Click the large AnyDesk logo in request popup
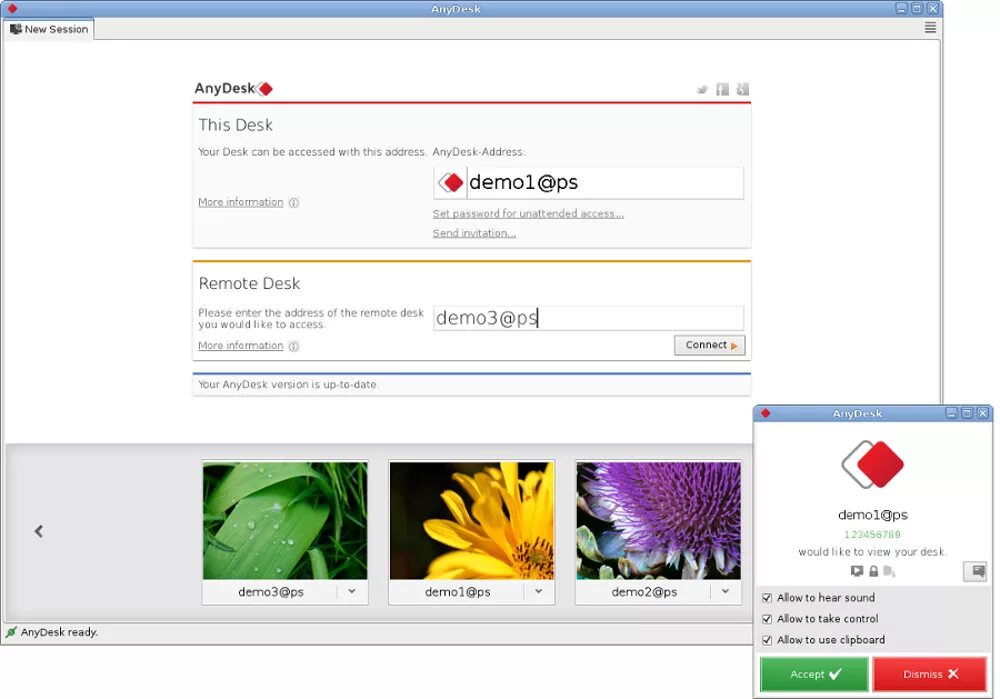Image resolution: width=1000 pixels, height=699 pixels. 872,464
